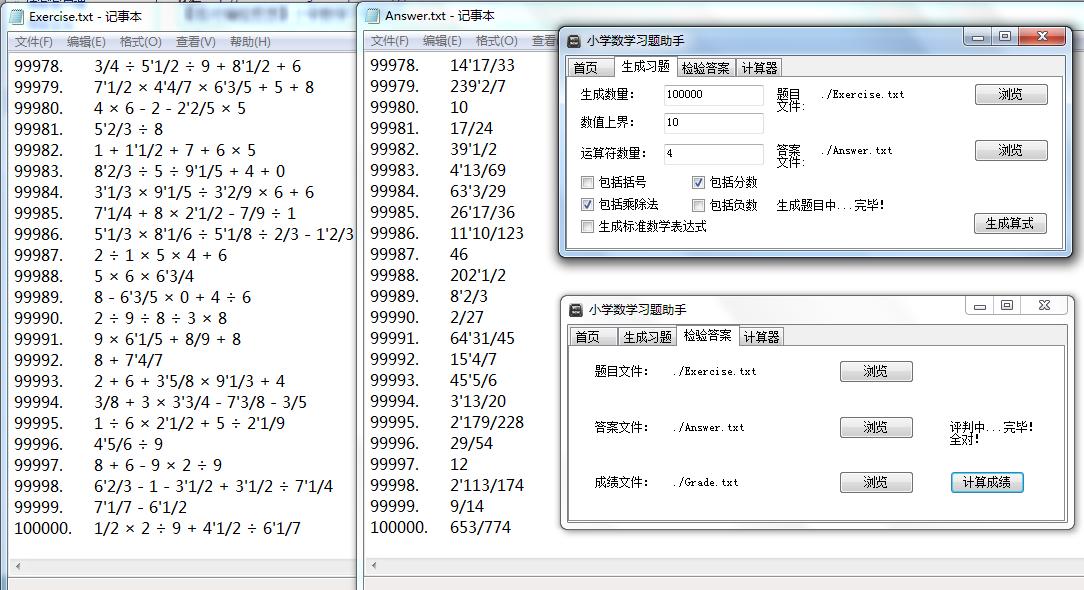Click './Exercise.txt' path in upper window

point(862,95)
